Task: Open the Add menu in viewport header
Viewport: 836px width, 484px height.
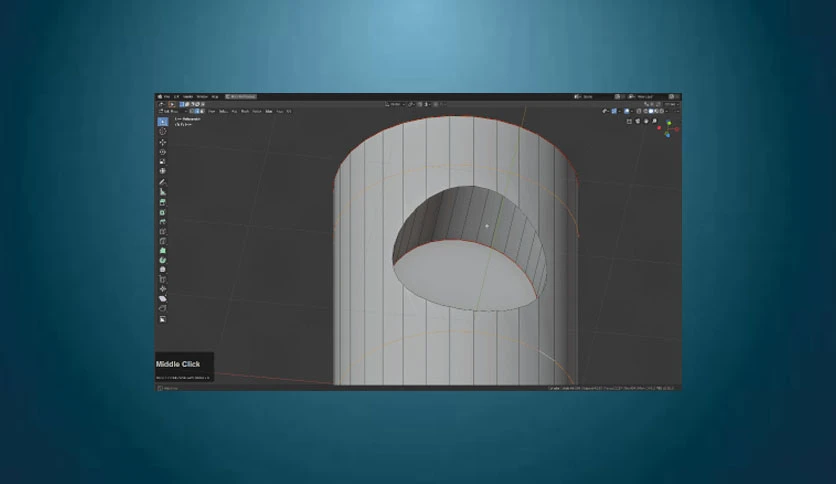Action: [x=235, y=111]
